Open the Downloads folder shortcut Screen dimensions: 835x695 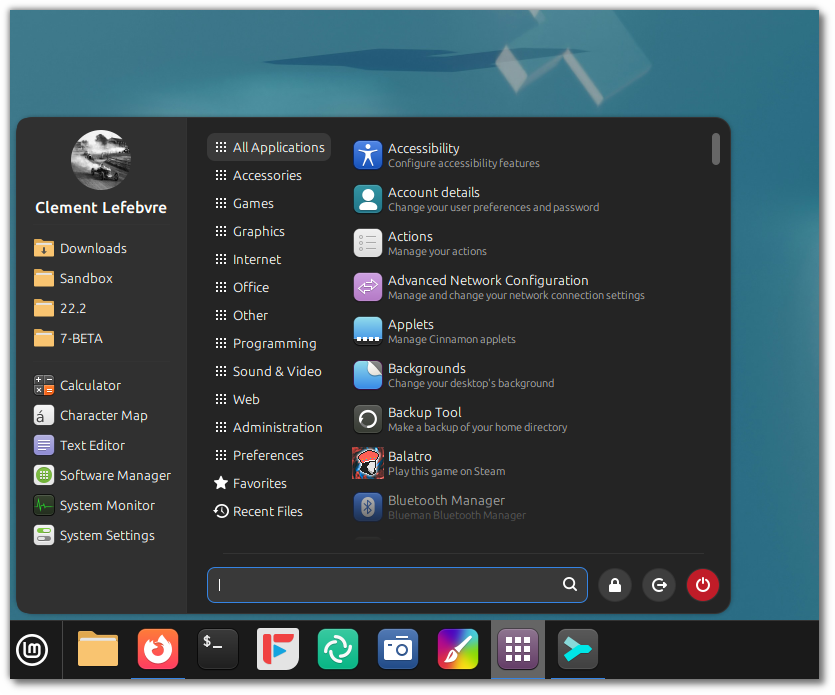point(92,248)
